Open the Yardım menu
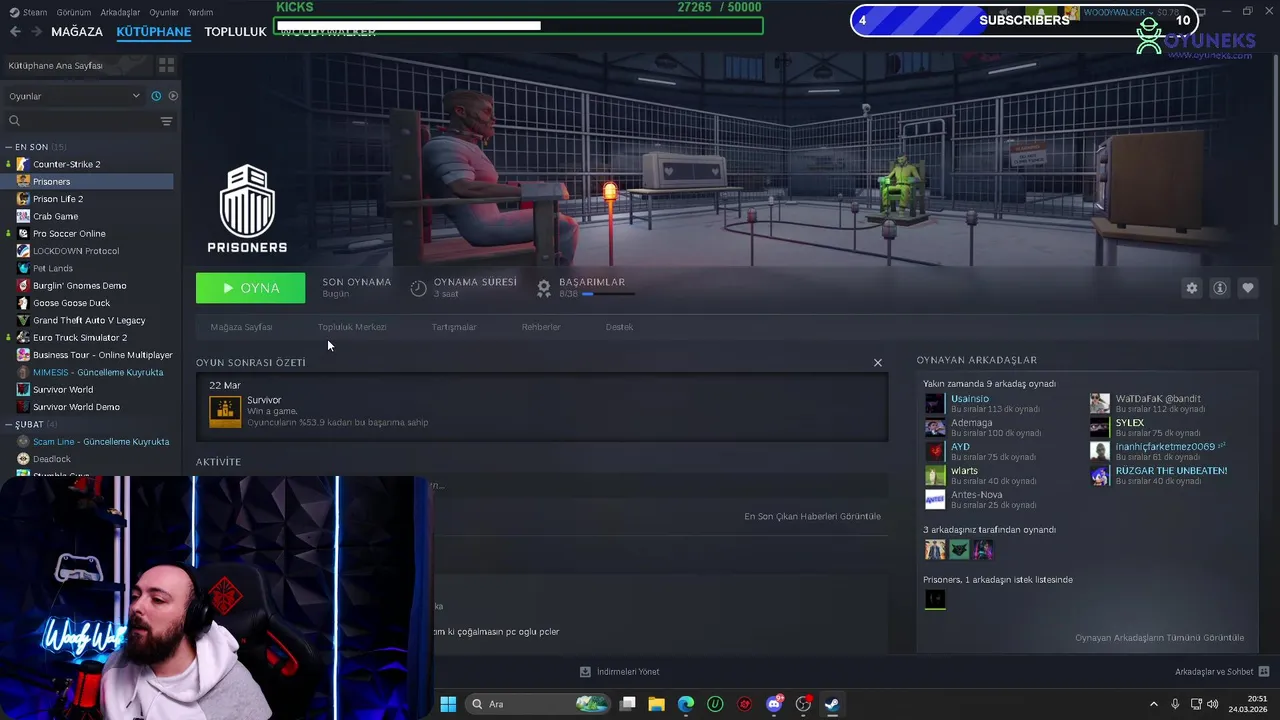Viewport: 1280px width, 720px height. tap(200, 12)
